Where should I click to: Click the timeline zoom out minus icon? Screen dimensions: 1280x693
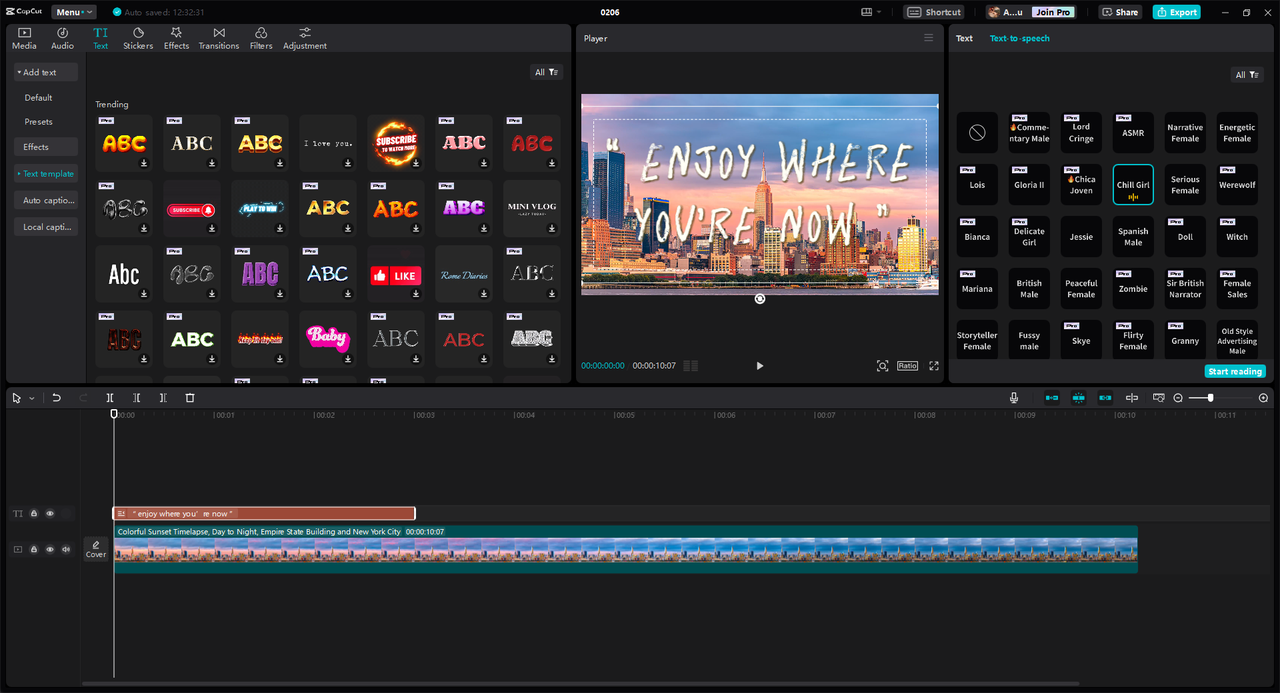click(1178, 398)
